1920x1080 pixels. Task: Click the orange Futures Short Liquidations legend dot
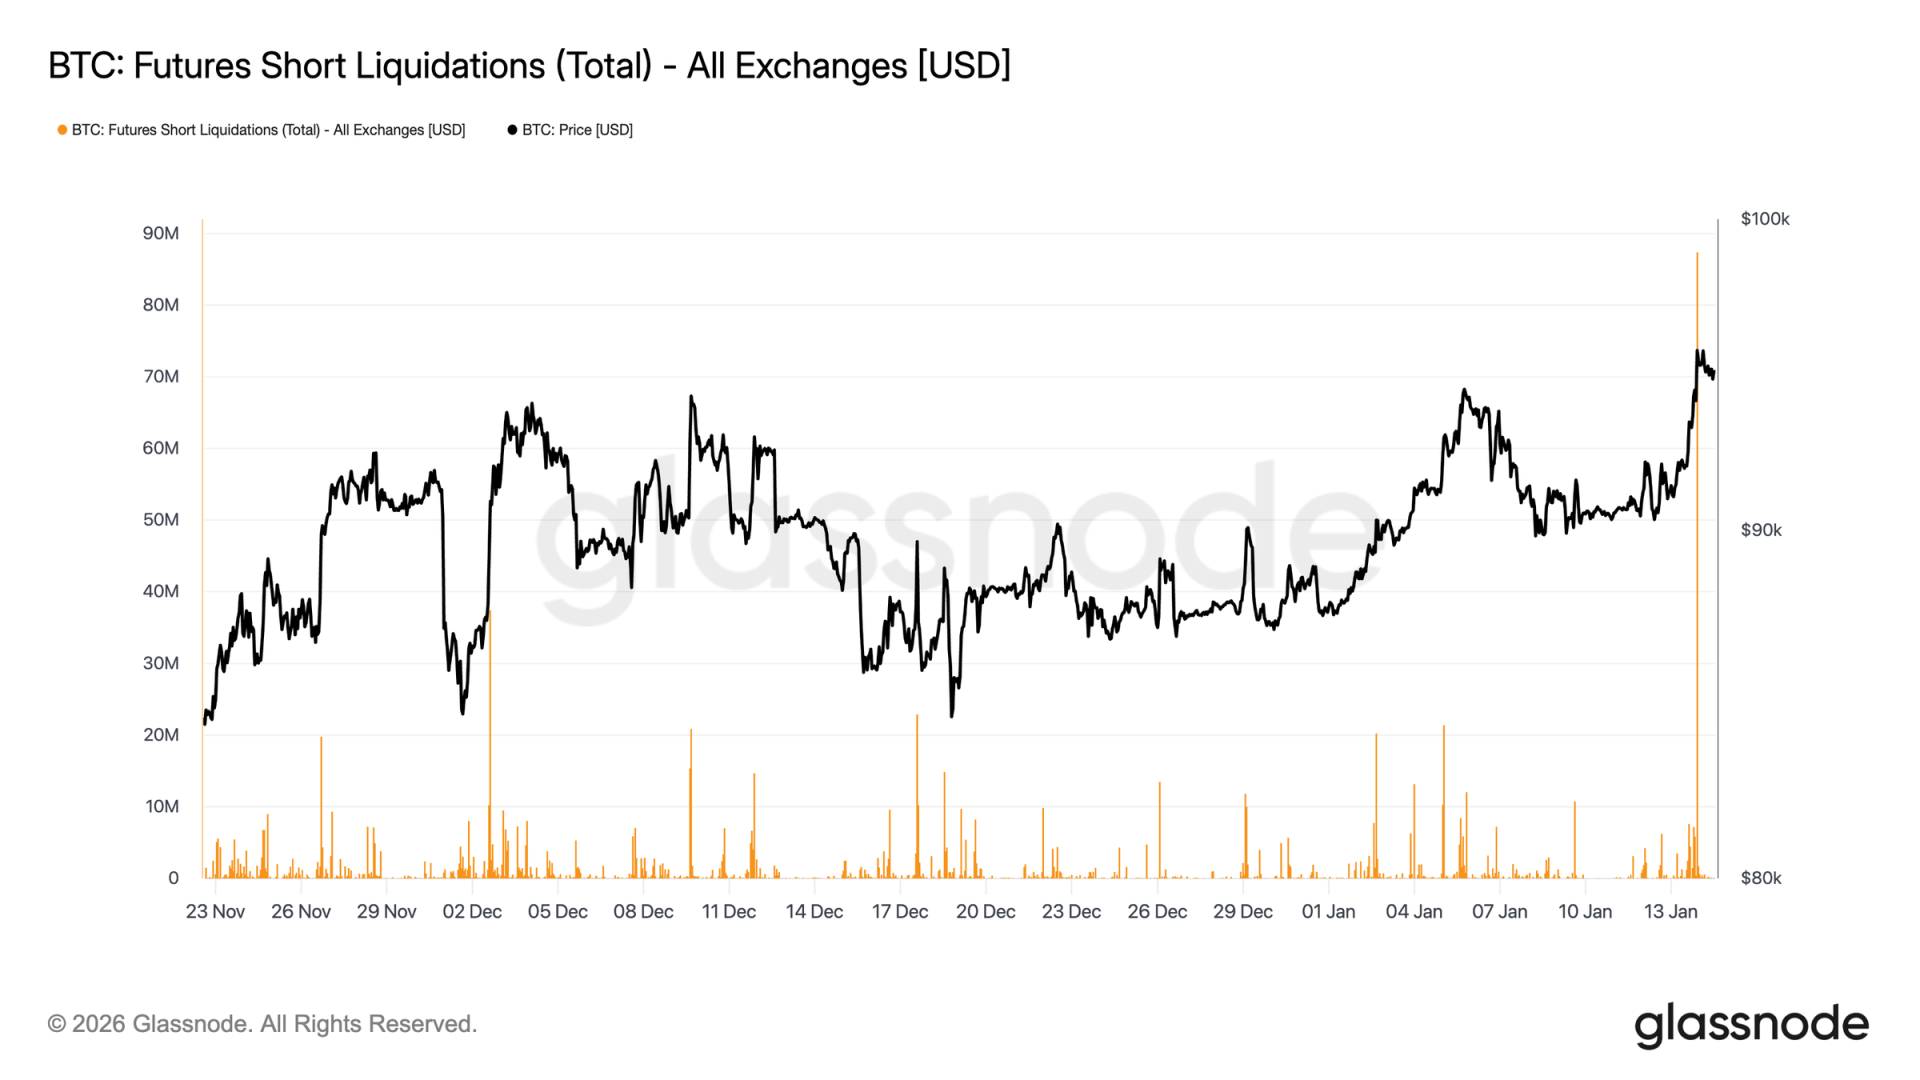(62, 130)
